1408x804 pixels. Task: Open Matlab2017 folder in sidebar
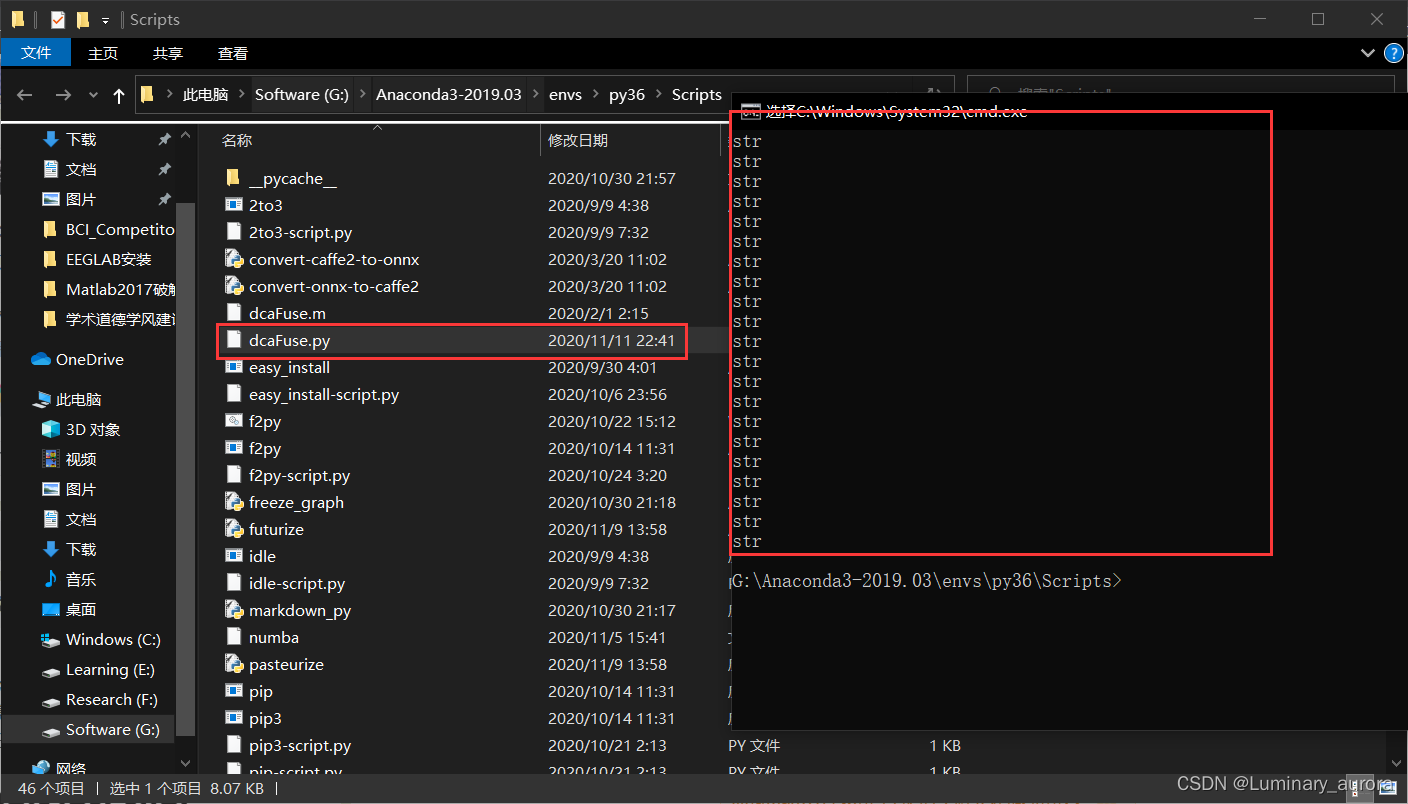pyautogui.click(x=120, y=290)
